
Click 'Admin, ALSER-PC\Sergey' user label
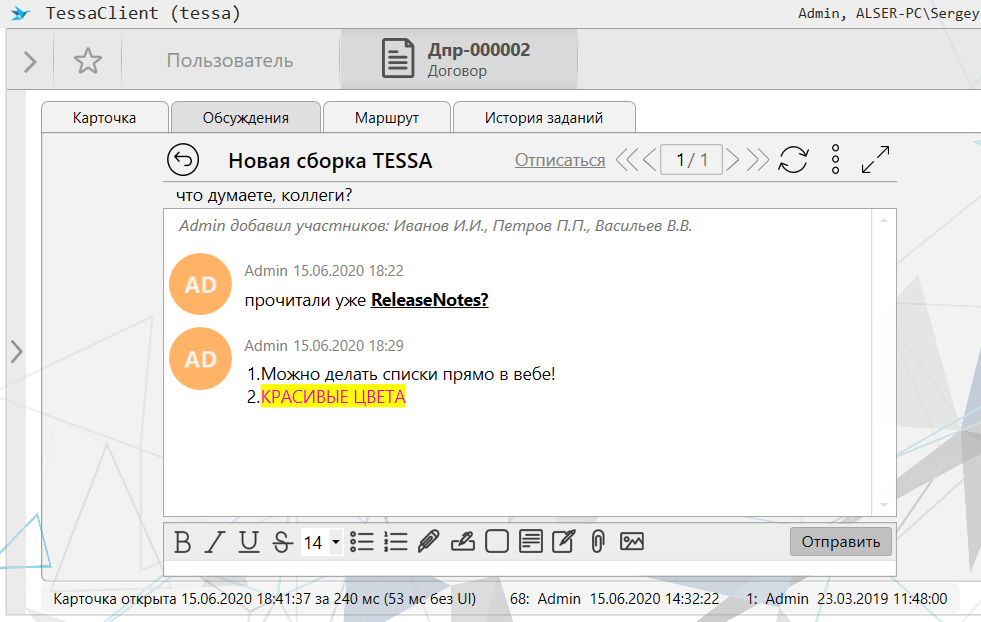pyautogui.click(x=888, y=13)
